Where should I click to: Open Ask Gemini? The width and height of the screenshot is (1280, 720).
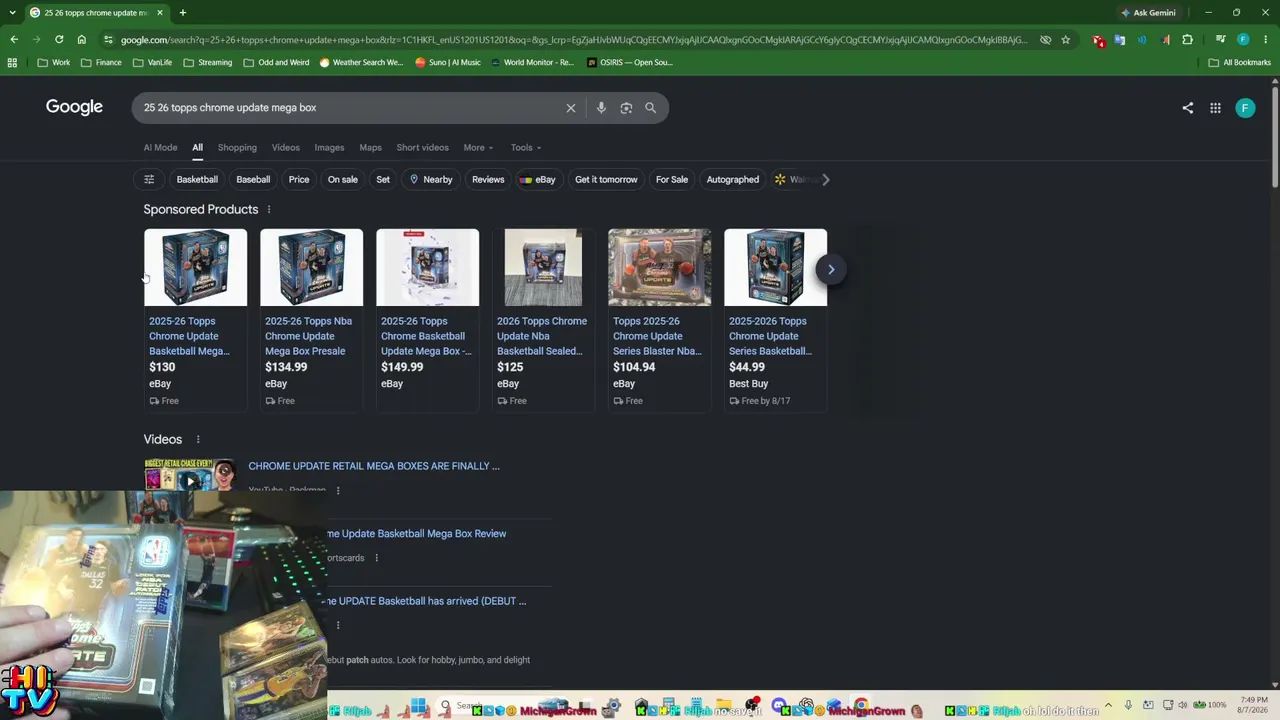coord(1148,13)
